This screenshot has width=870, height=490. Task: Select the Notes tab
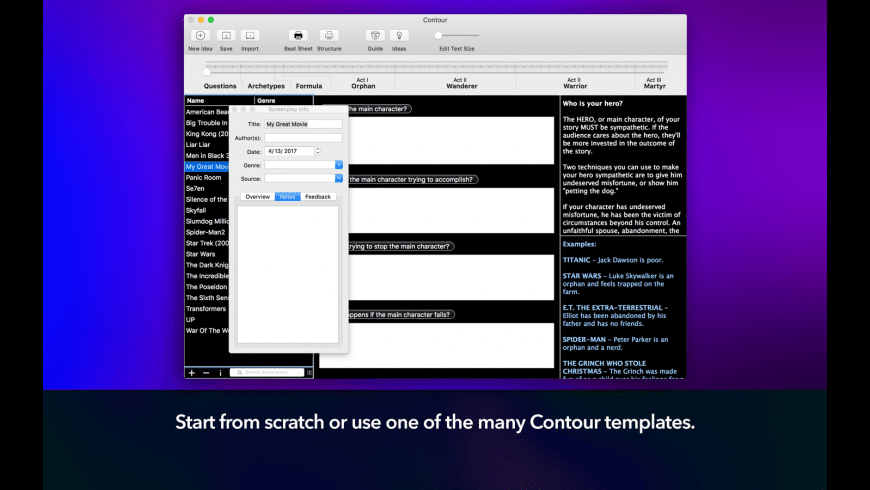(287, 196)
